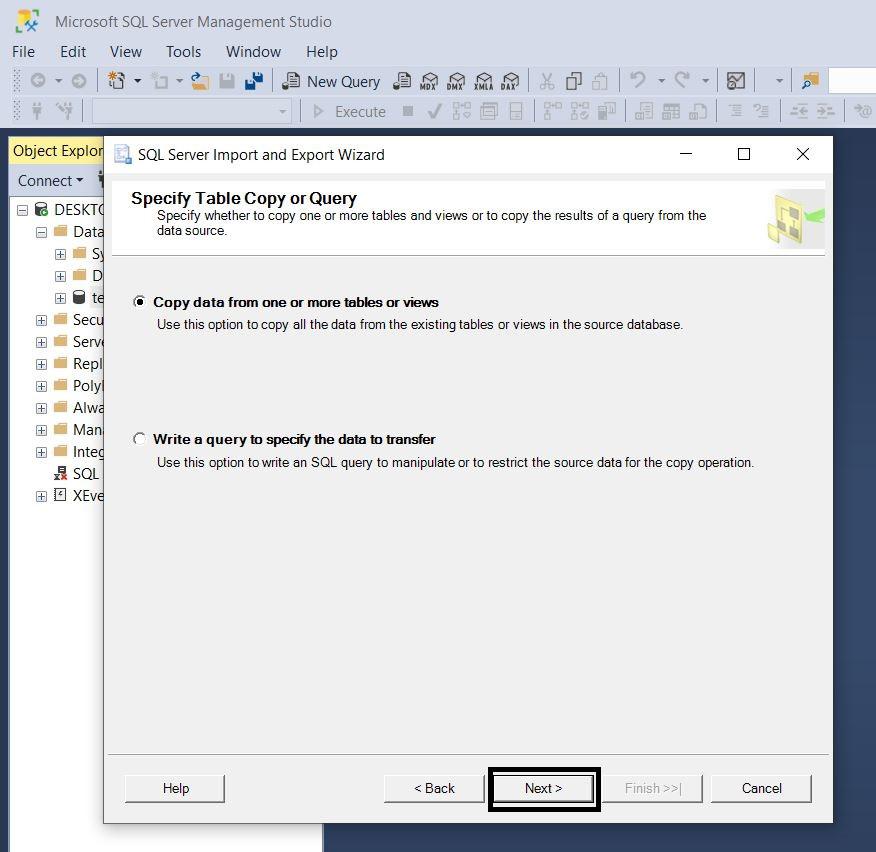Click the navigate backward arrow icon
This screenshot has height=852, width=876.
tap(38, 81)
